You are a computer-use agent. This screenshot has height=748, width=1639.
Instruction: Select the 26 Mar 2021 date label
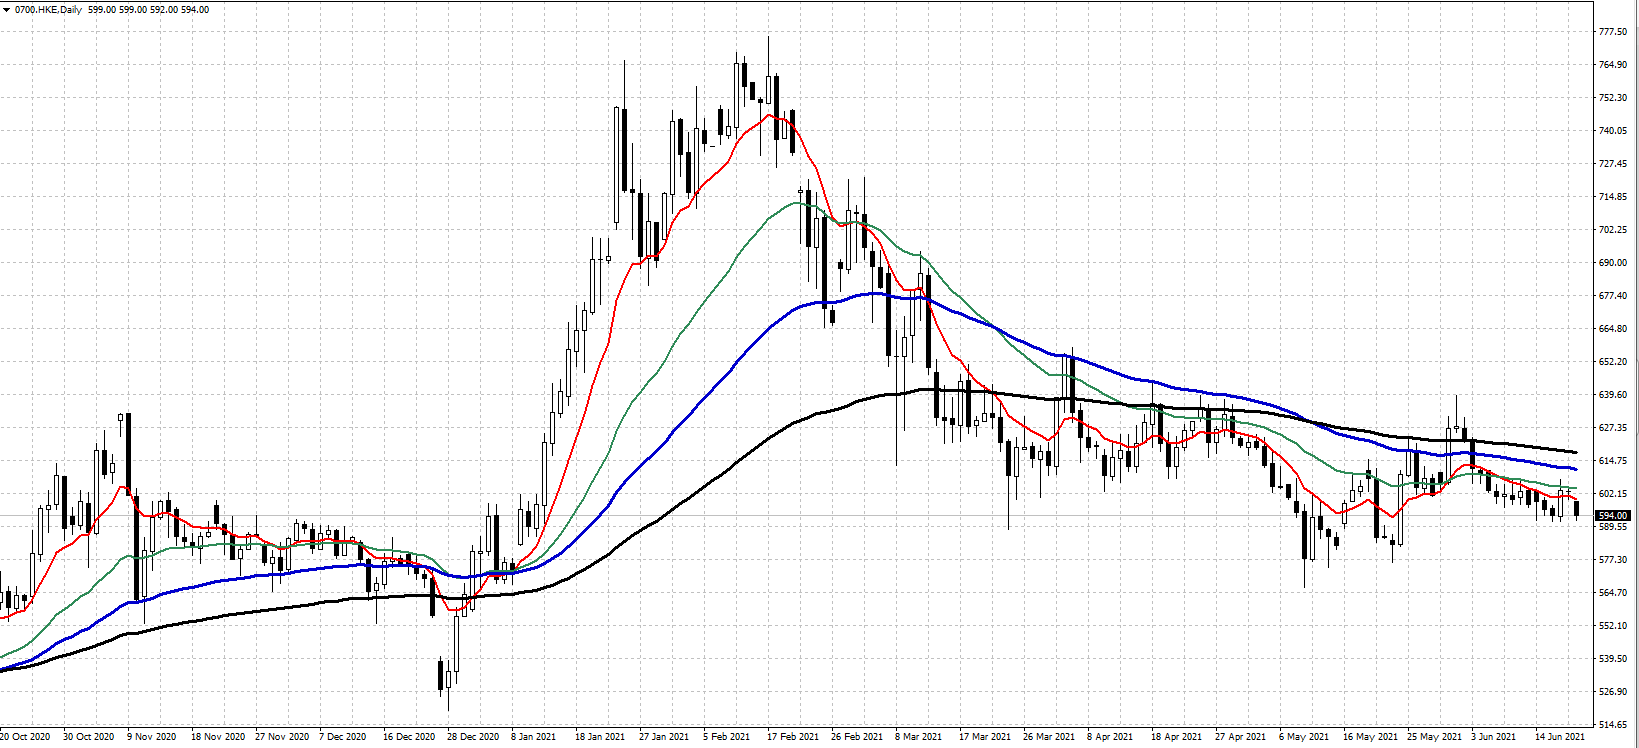pyautogui.click(x=1049, y=737)
